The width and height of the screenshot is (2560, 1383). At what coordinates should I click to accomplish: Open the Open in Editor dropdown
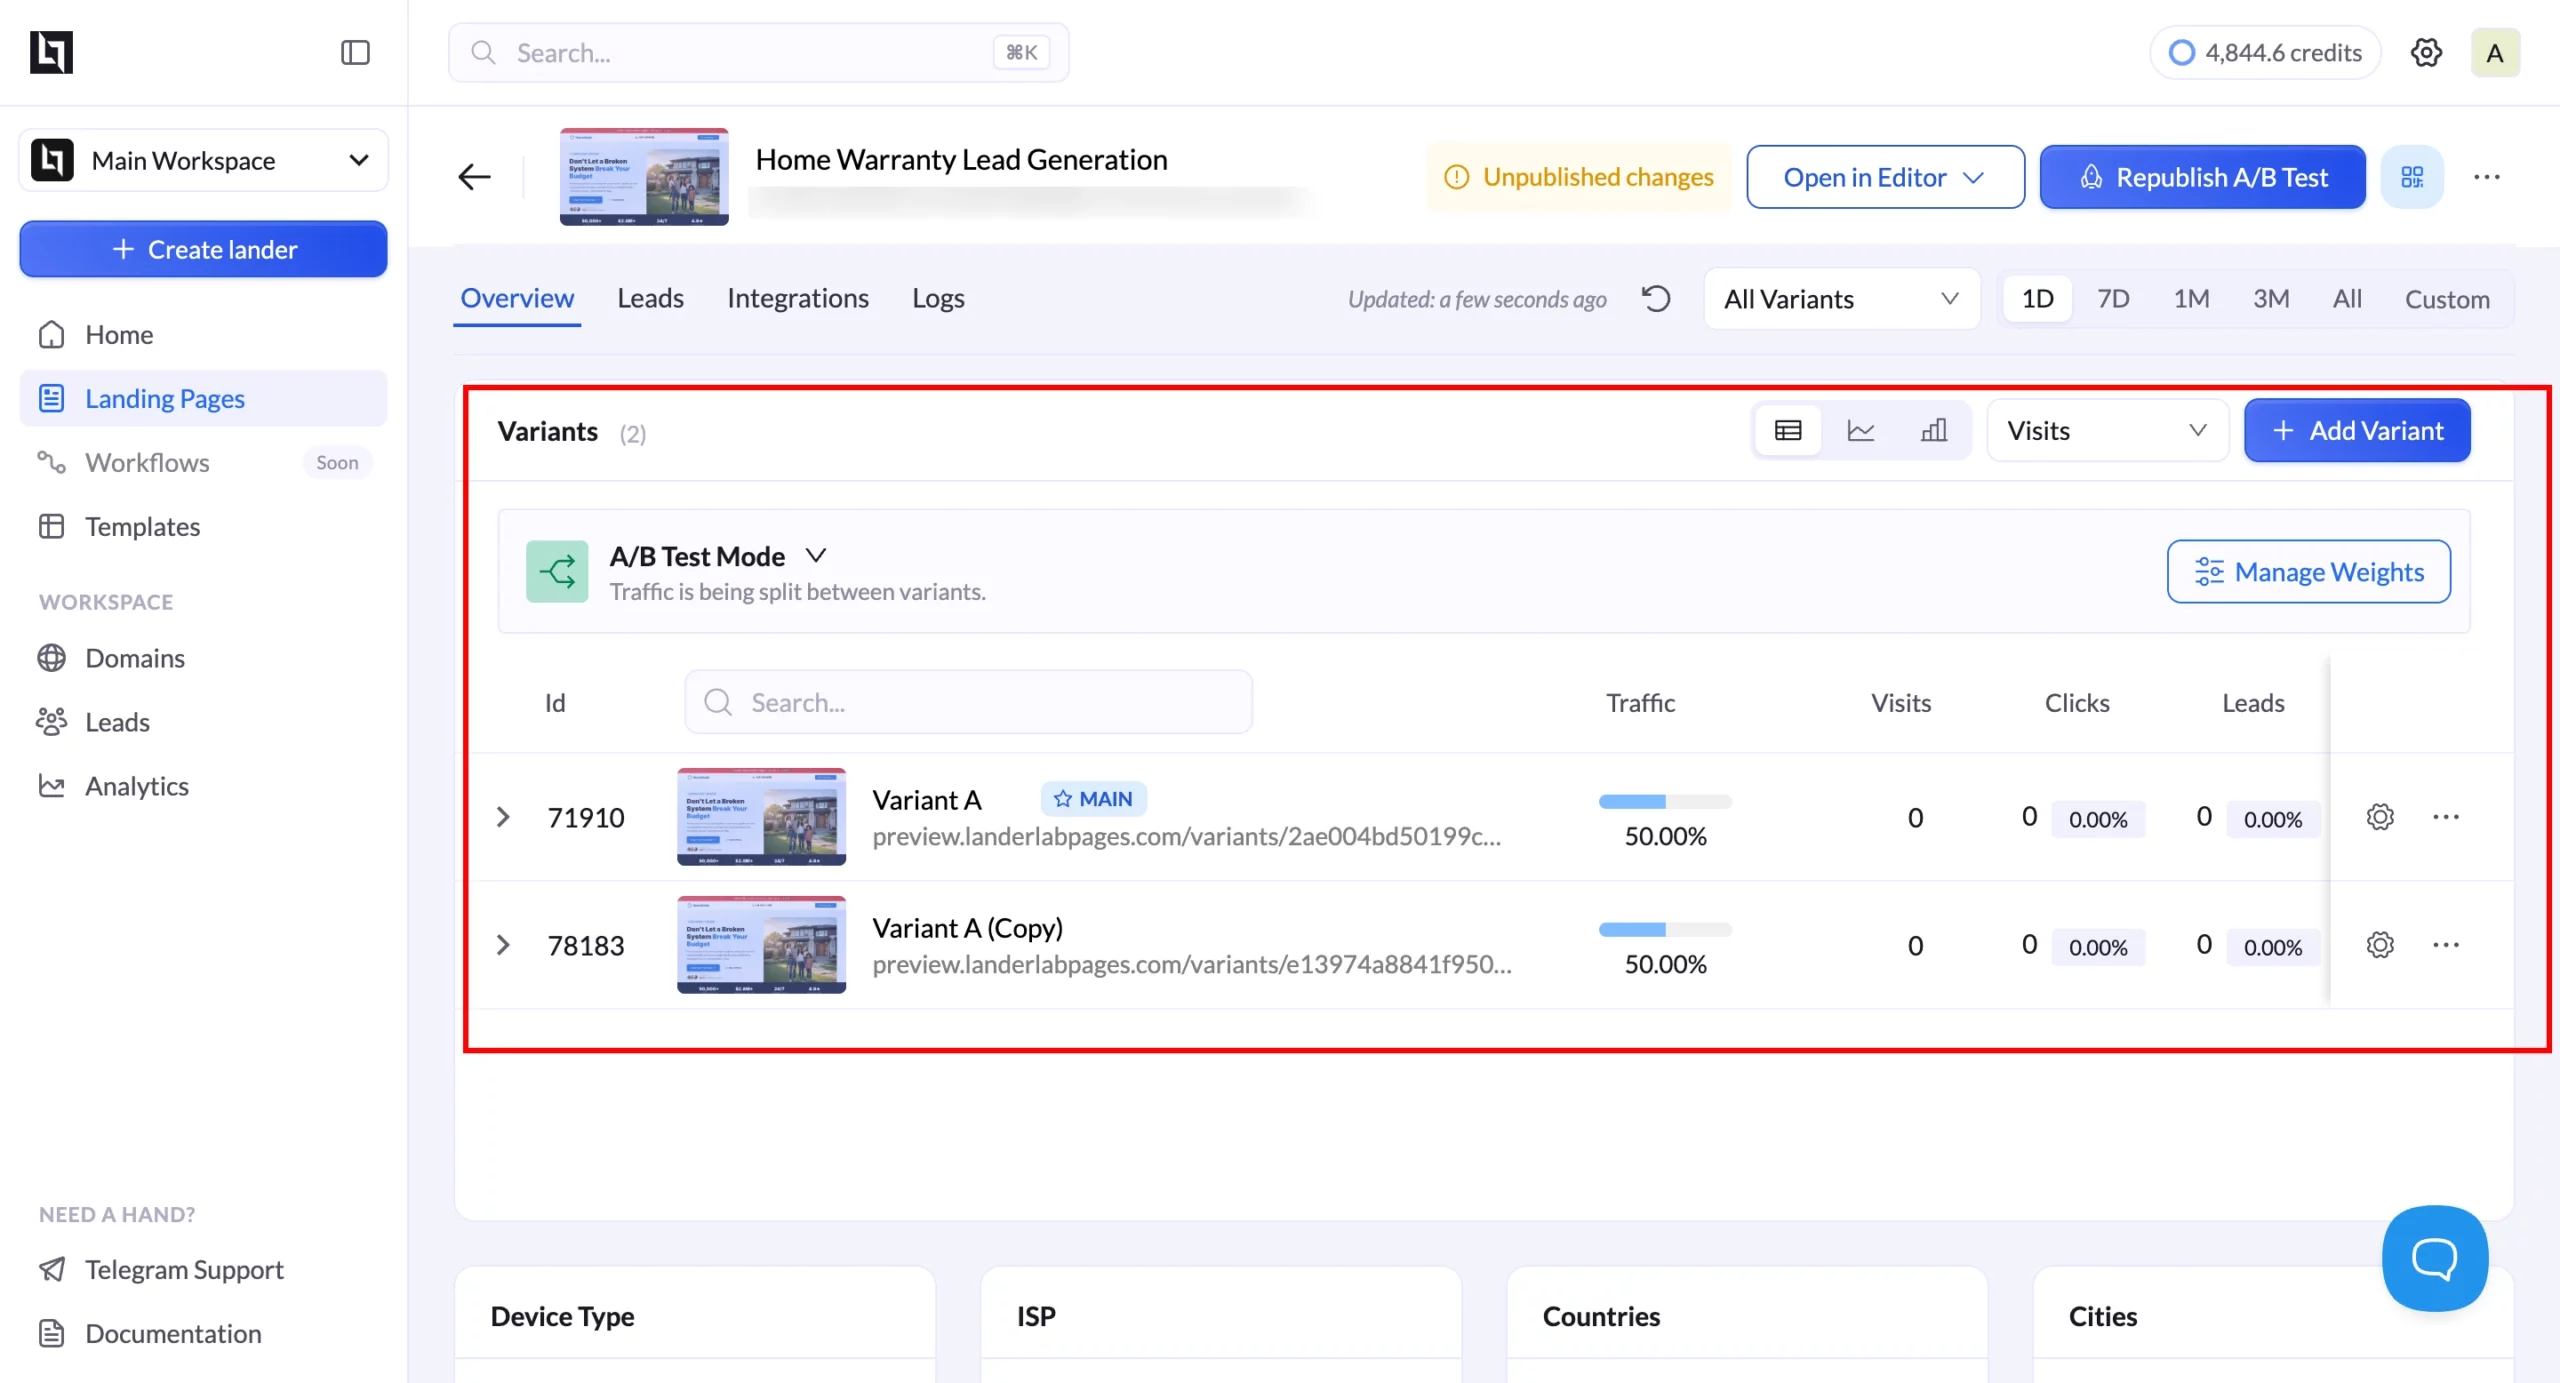(x=1885, y=177)
